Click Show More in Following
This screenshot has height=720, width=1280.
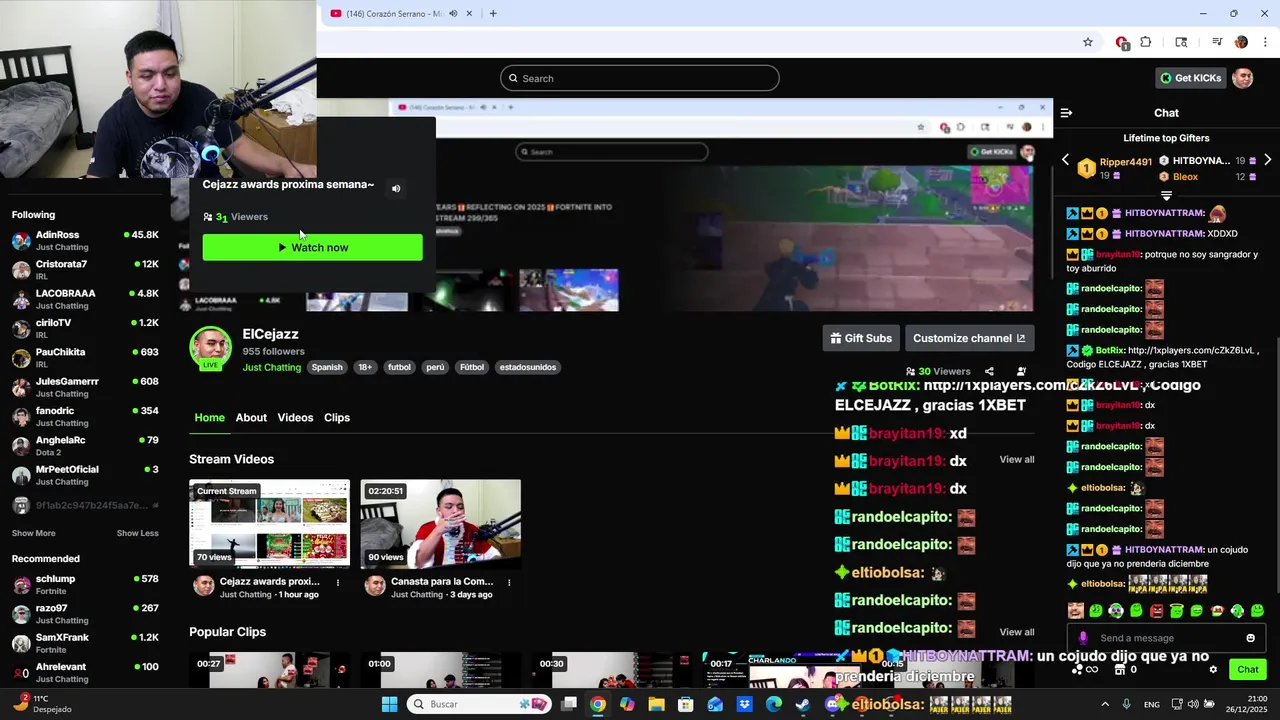coord(33,533)
